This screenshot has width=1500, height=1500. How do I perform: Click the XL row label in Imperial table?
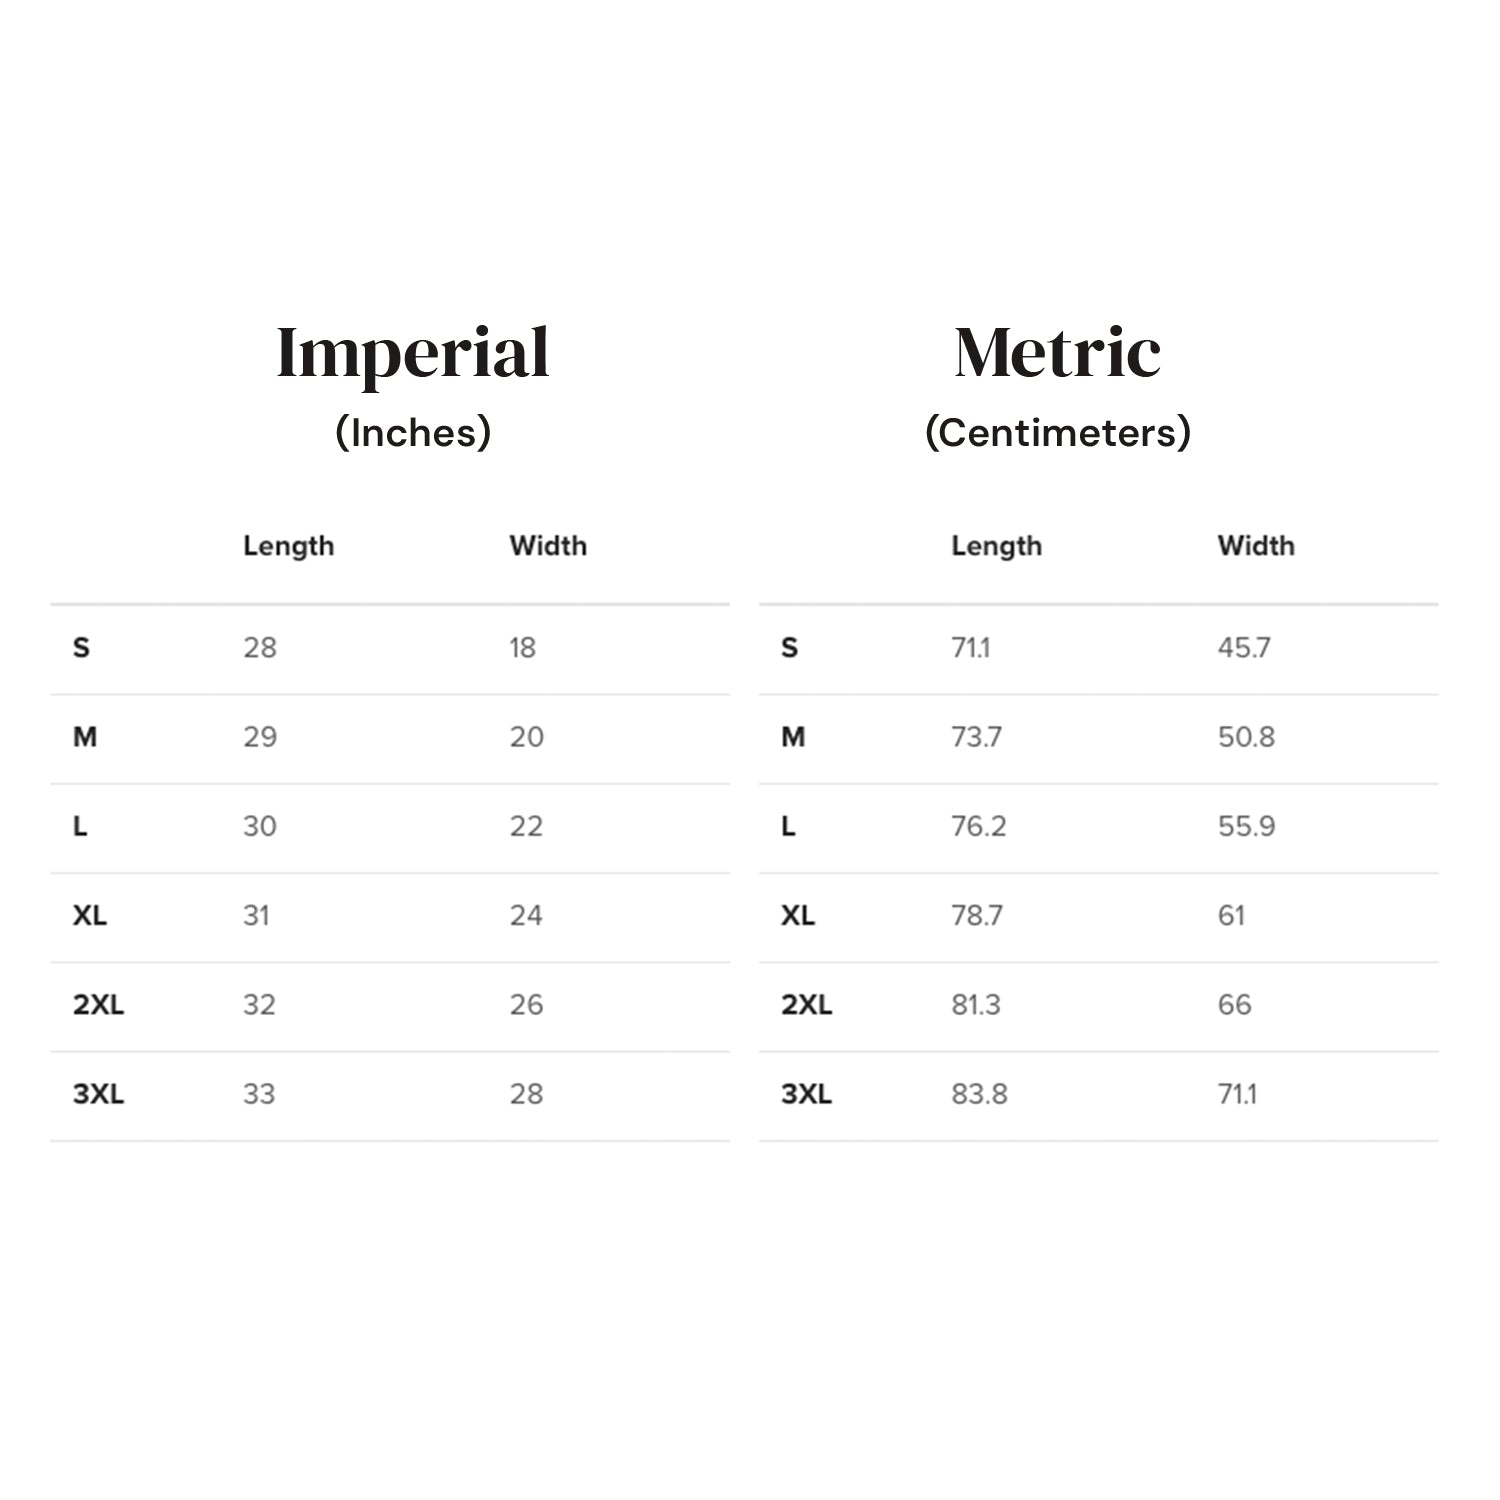pos(90,916)
